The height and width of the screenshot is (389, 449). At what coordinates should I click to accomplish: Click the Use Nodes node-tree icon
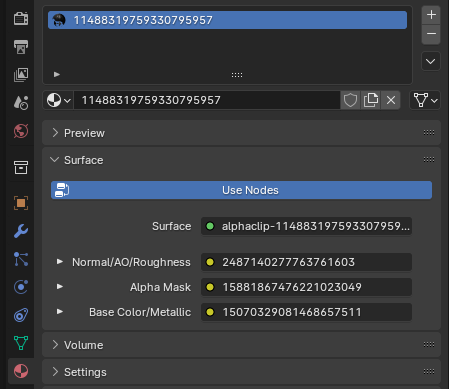(62, 190)
